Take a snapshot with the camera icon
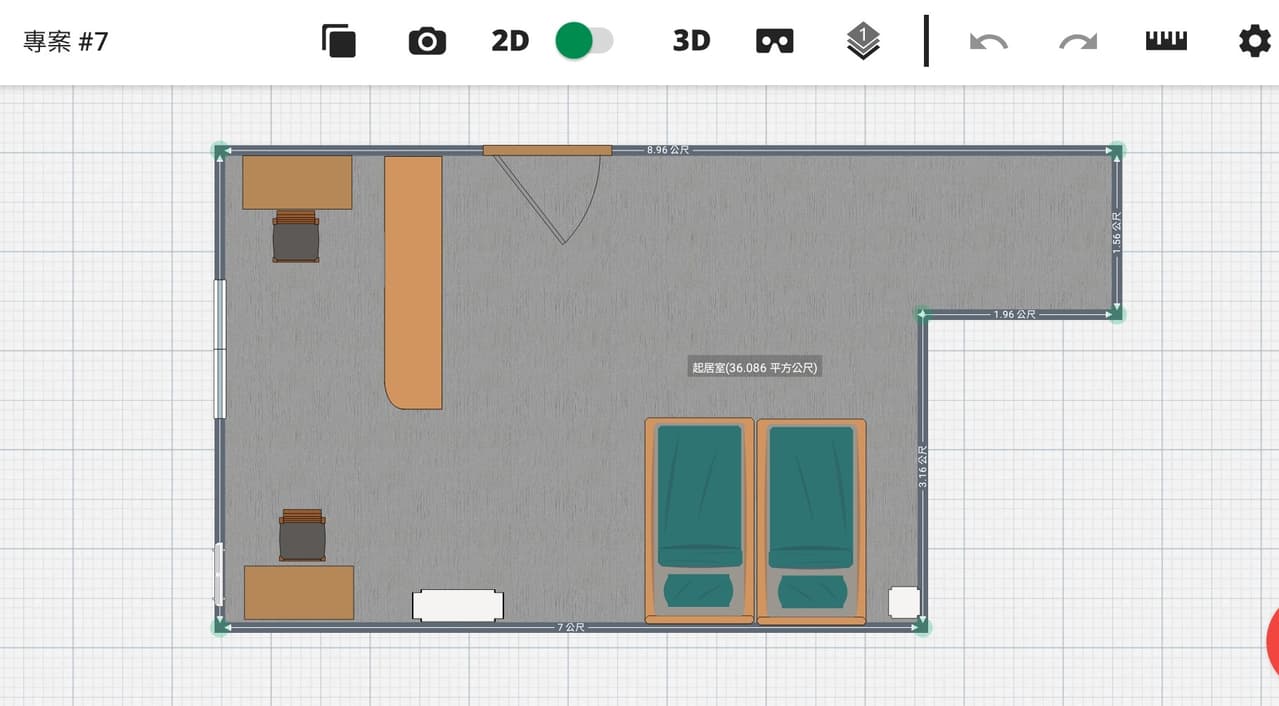 (x=427, y=41)
